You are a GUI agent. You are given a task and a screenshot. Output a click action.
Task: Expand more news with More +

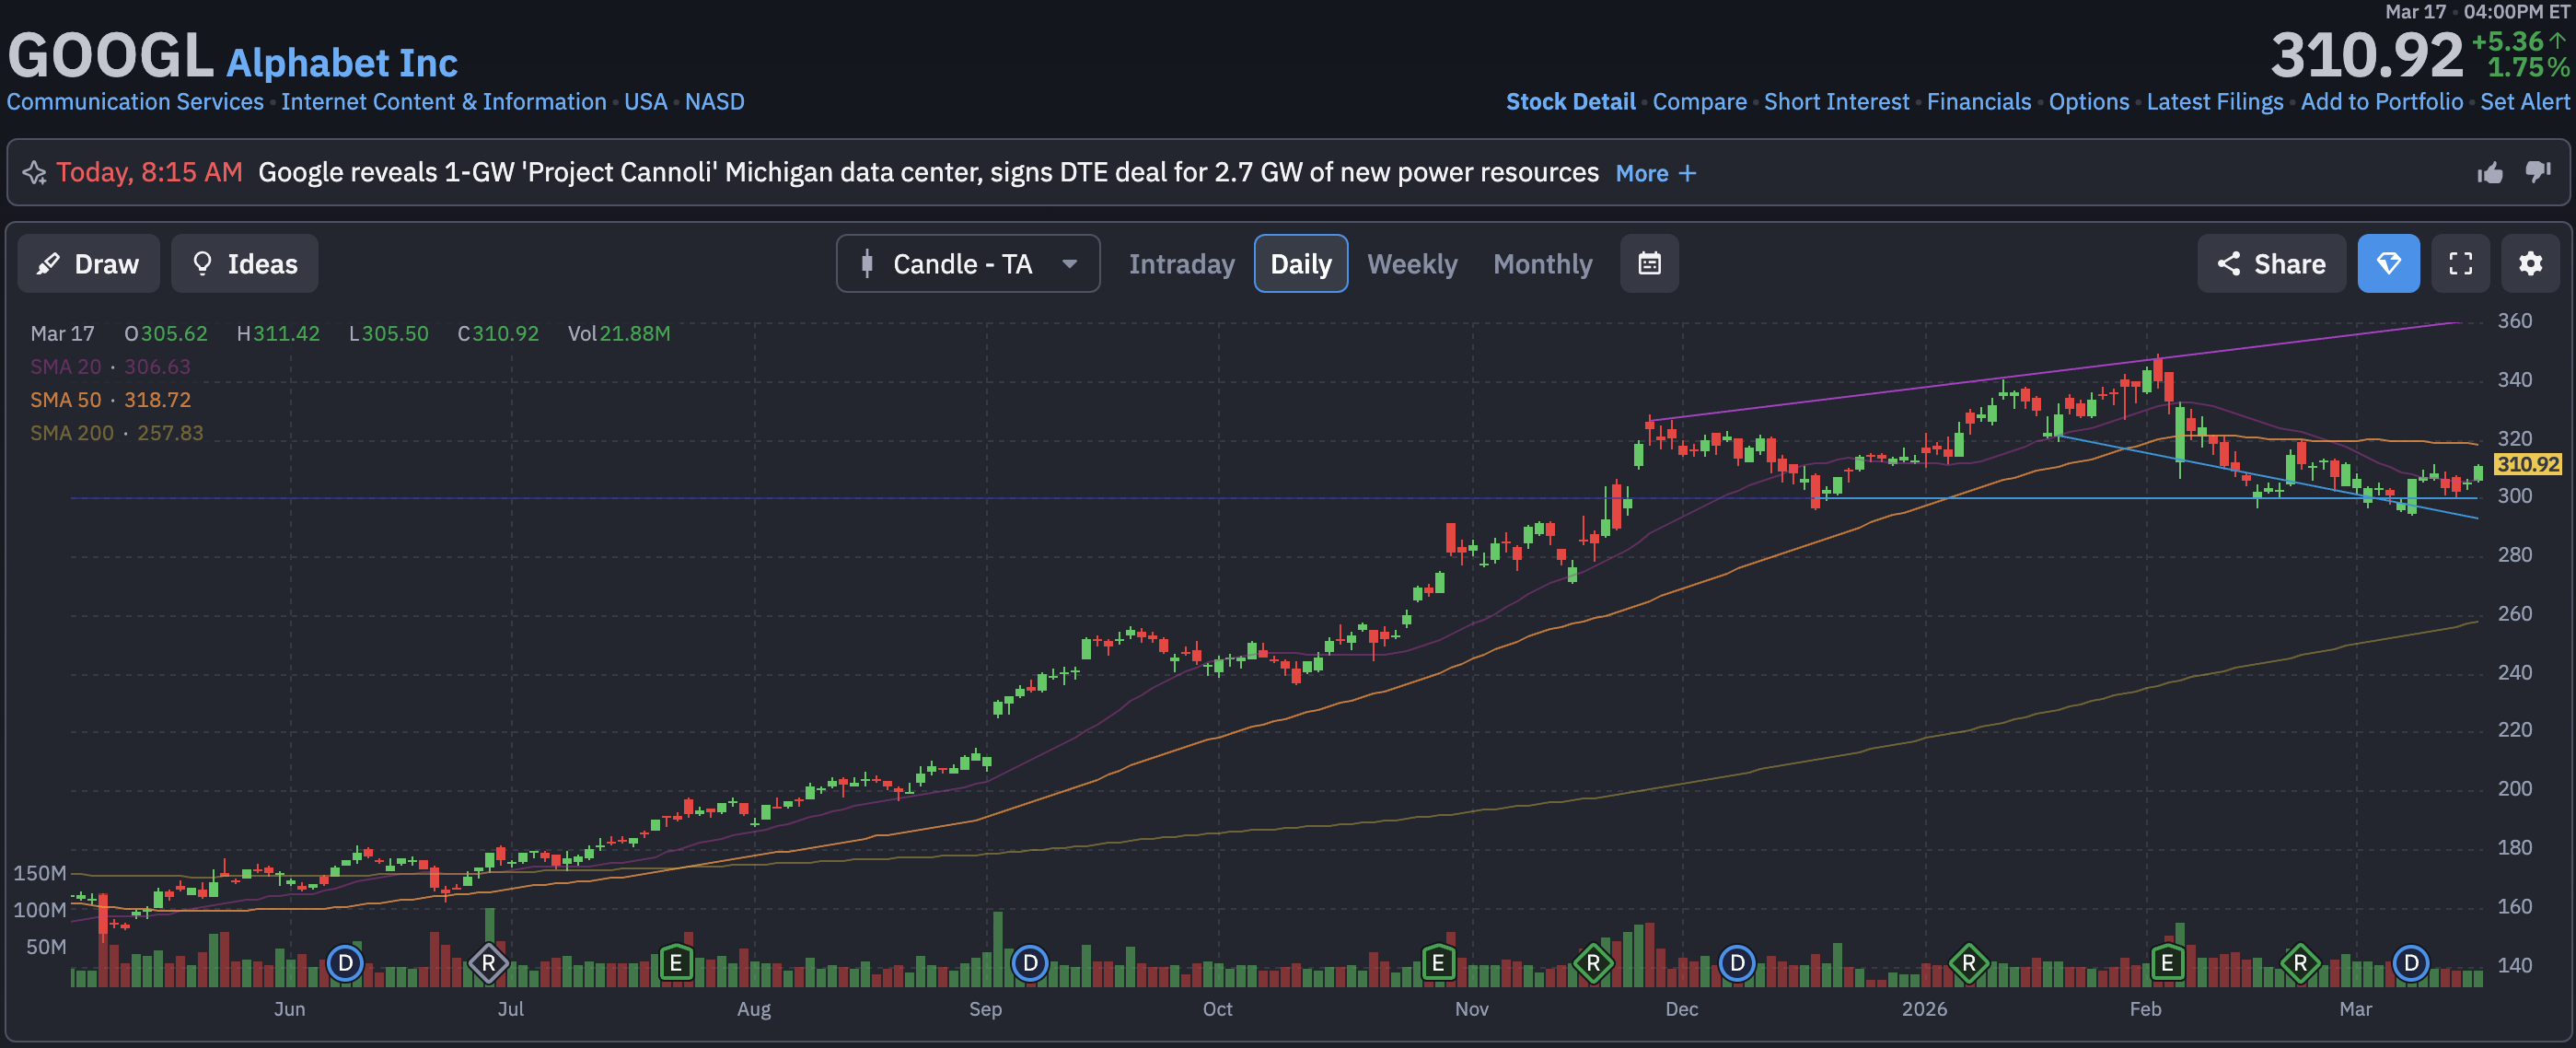1655,173
